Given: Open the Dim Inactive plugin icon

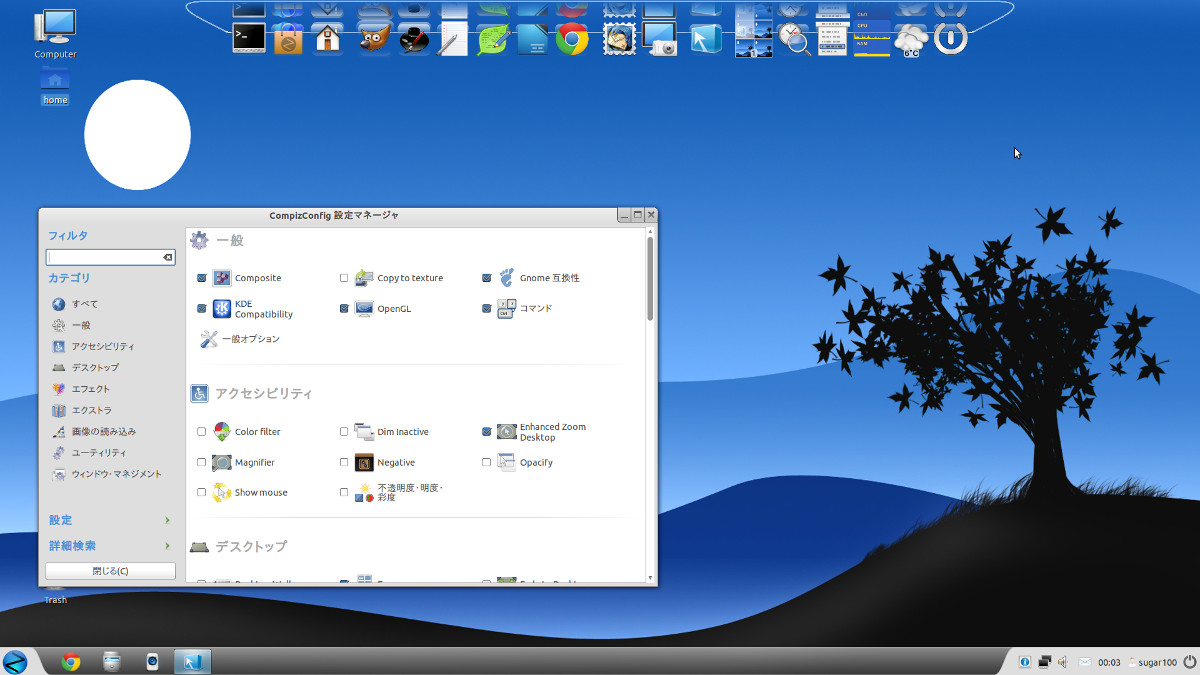Looking at the screenshot, I should (364, 432).
